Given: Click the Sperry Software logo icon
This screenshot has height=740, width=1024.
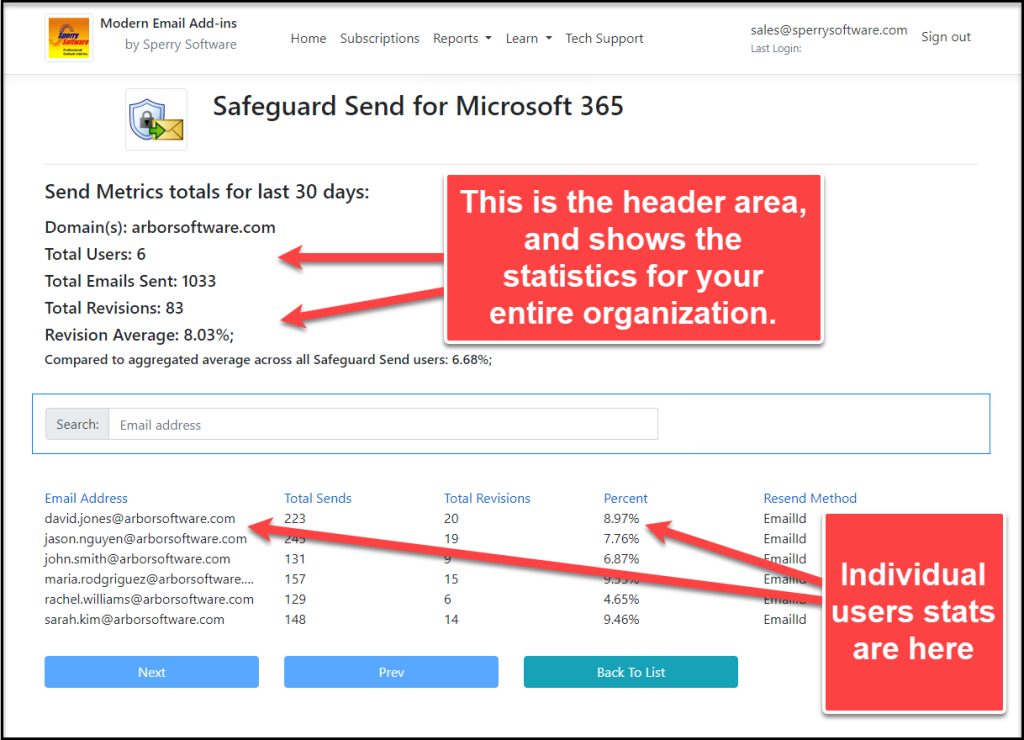Looking at the screenshot, I should [x=67, y=36].
